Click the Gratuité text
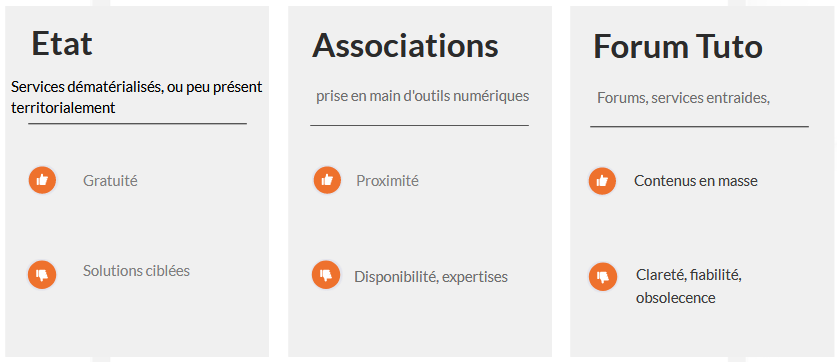Image resolution: width=837 pixels, height=362 pixels. tap(110, 181)
